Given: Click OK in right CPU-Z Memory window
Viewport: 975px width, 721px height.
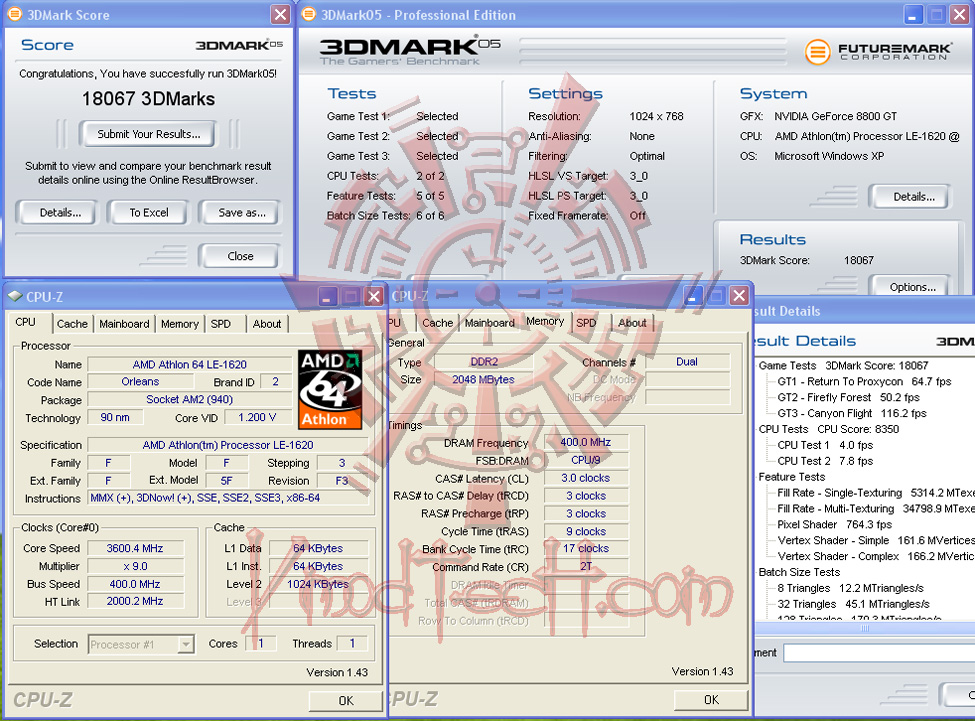Looking at the screenshot, I should click(711, 699).
